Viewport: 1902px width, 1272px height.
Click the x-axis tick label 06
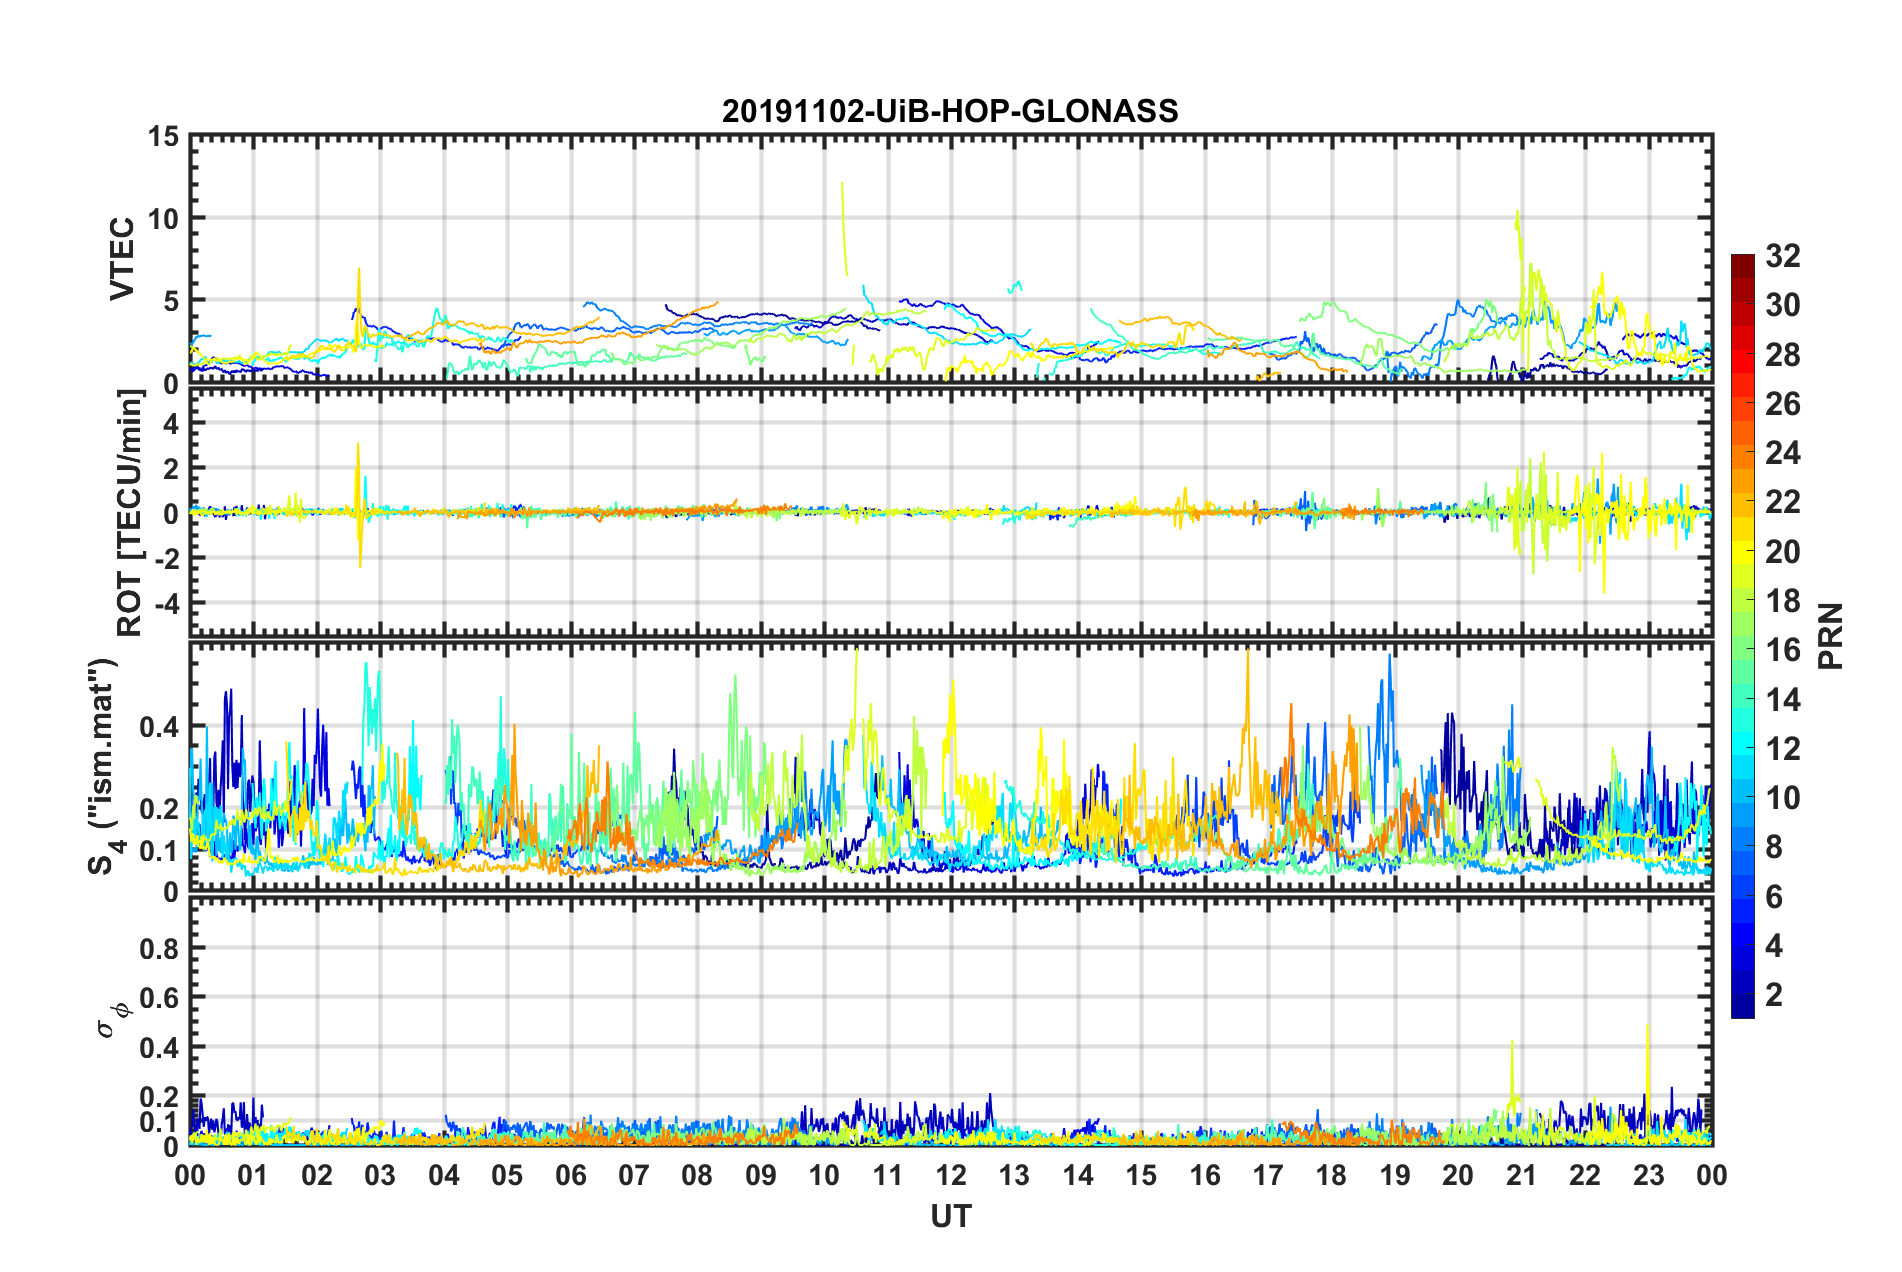(571, 1175)
